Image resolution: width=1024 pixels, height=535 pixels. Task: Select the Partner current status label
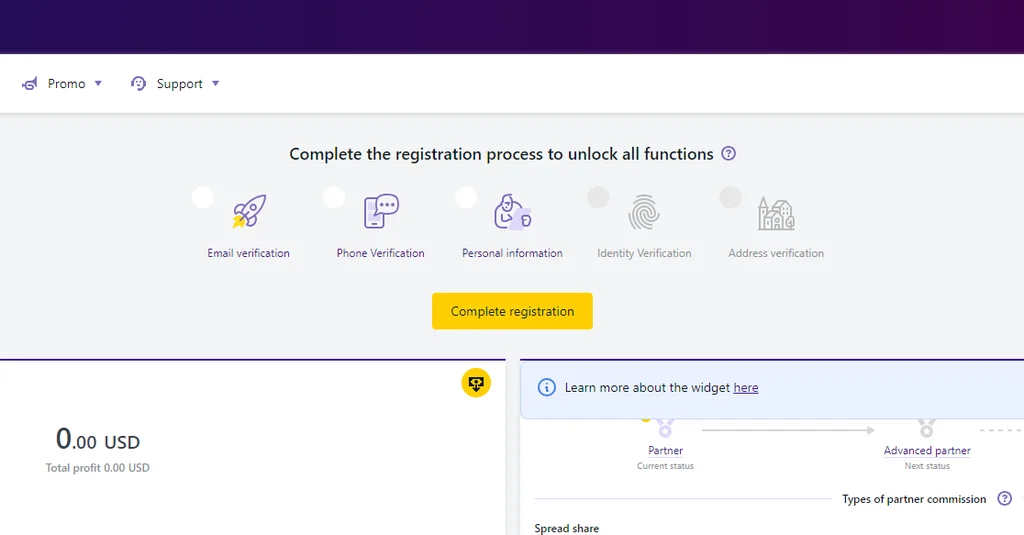point(665,451)
